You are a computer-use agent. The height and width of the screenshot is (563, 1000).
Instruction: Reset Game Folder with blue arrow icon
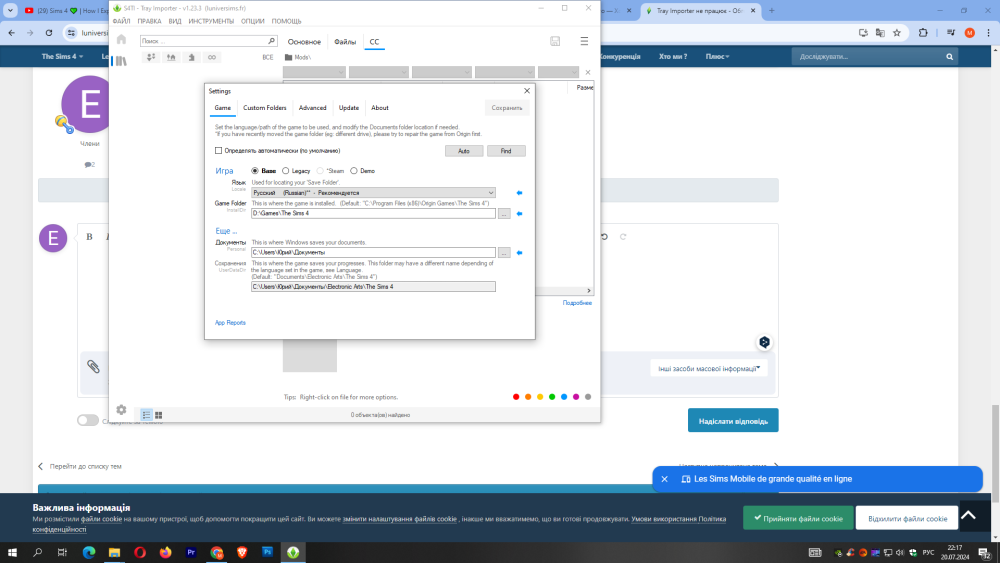point(519,213)
